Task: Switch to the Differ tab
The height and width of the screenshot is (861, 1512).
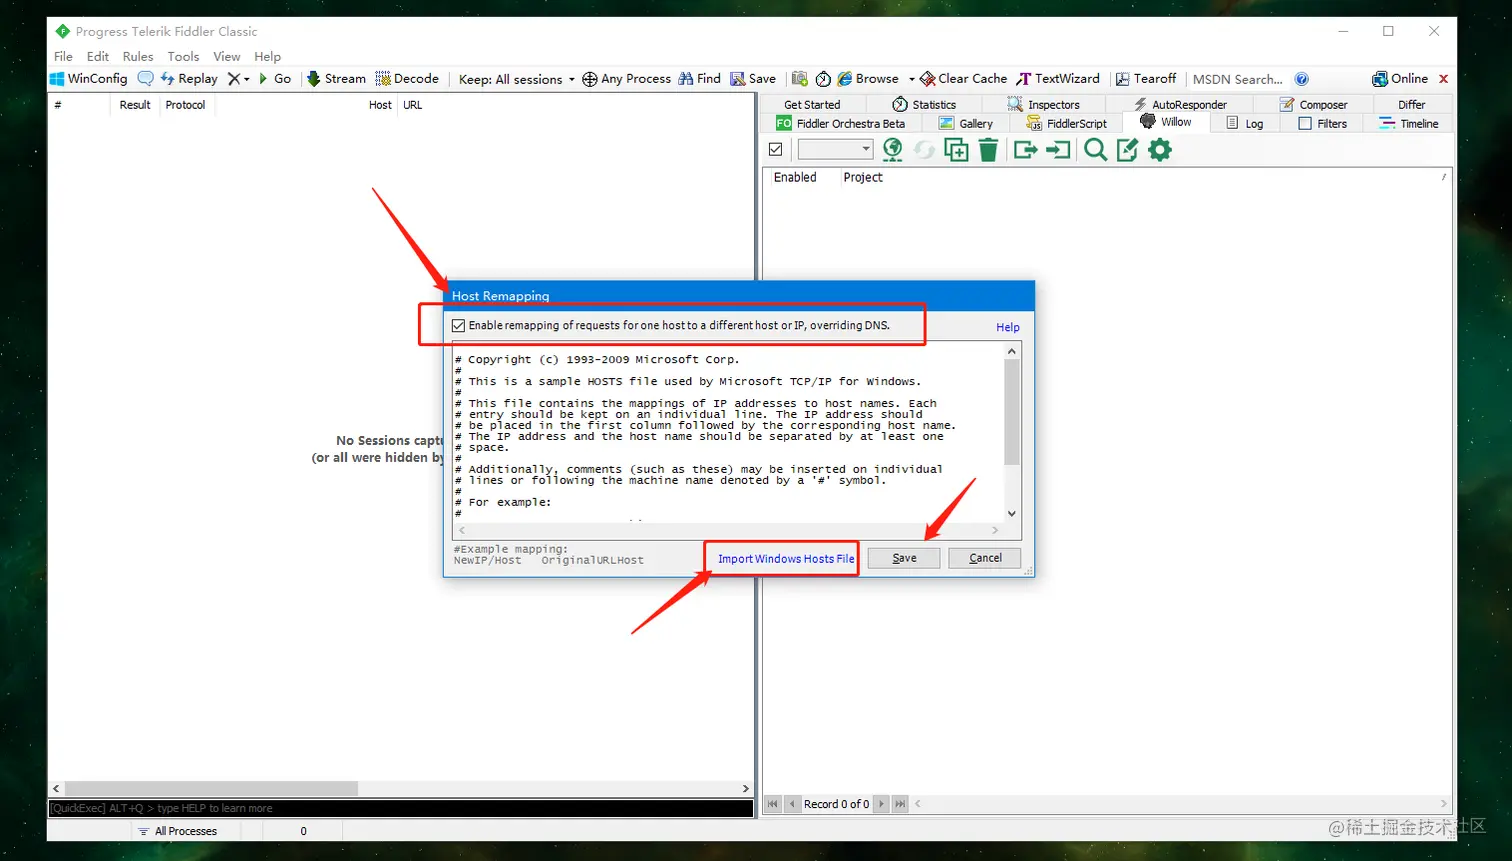Action: pos(1411,104)
